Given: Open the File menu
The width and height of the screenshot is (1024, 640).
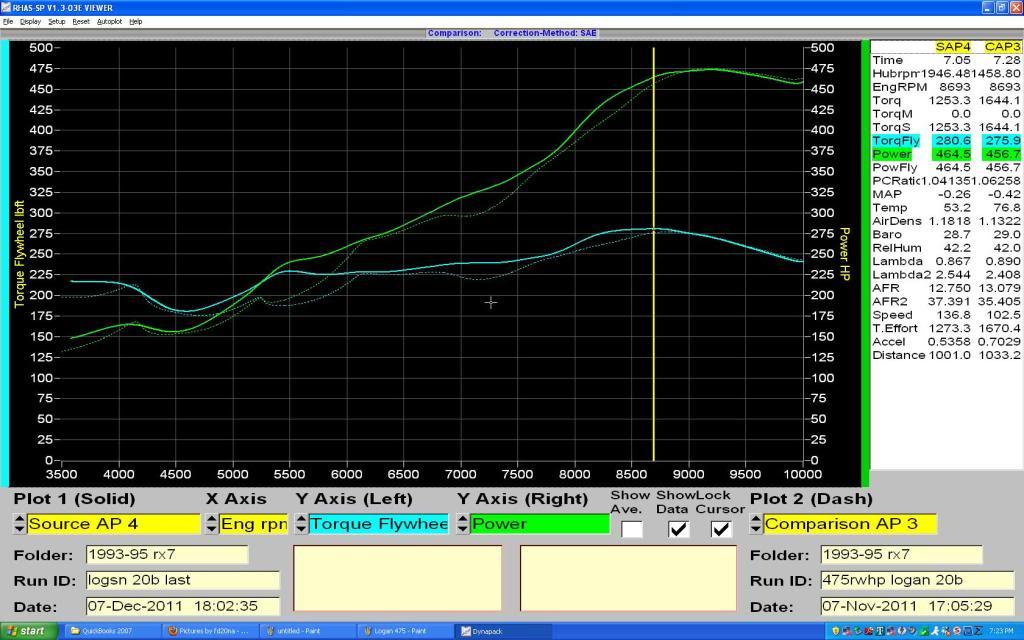Looking at the screenshot, I should click(x=8, y=22).
